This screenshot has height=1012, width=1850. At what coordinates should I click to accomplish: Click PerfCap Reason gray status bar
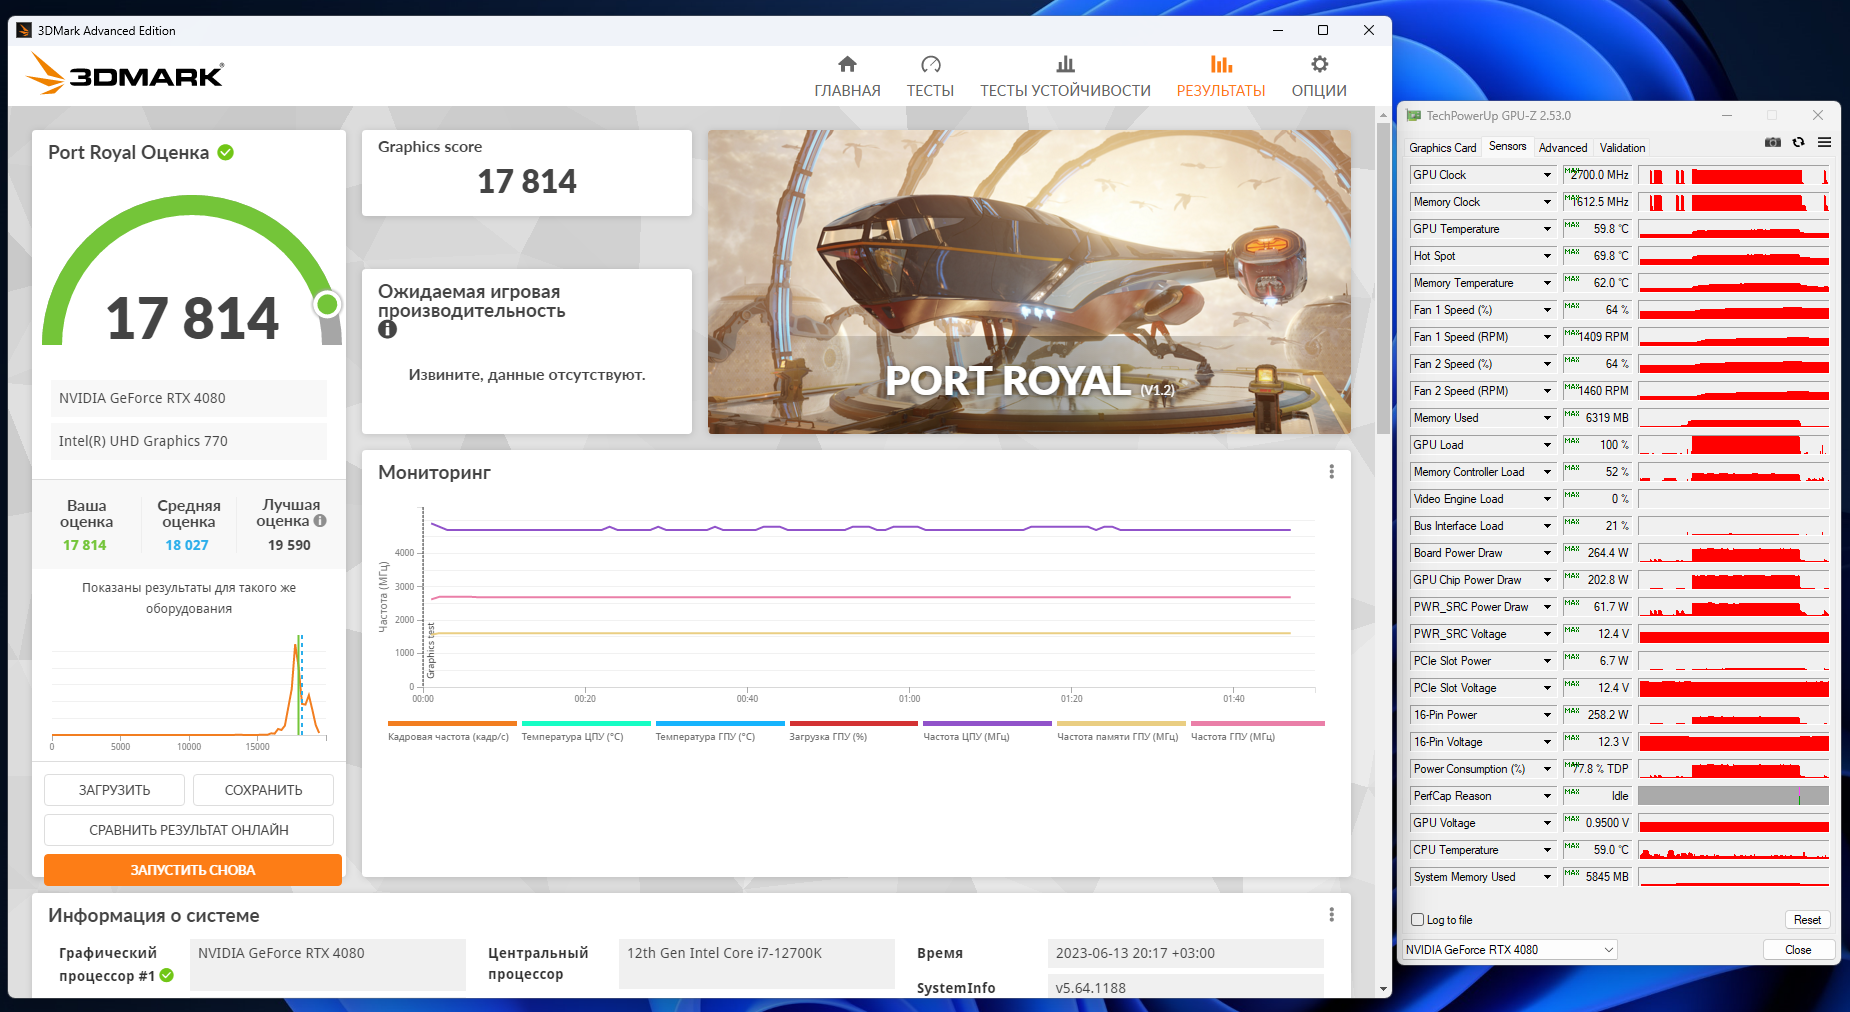tap(1734, 796)
